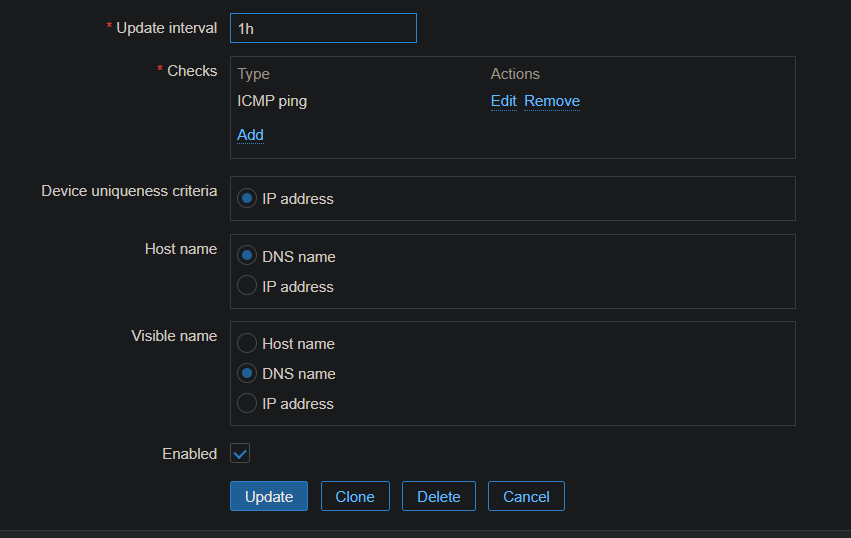Set Visible name to IP address

coord(248,404)
